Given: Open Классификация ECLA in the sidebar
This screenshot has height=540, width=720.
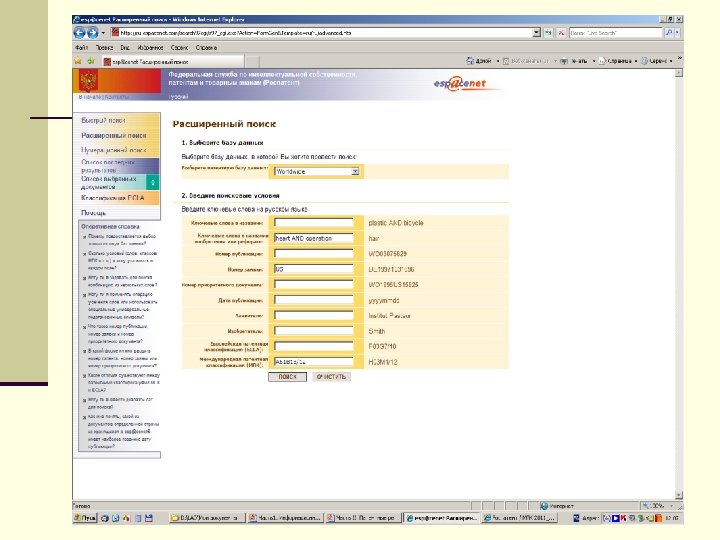Looking at the screenshot, I should tap(112, 198).
